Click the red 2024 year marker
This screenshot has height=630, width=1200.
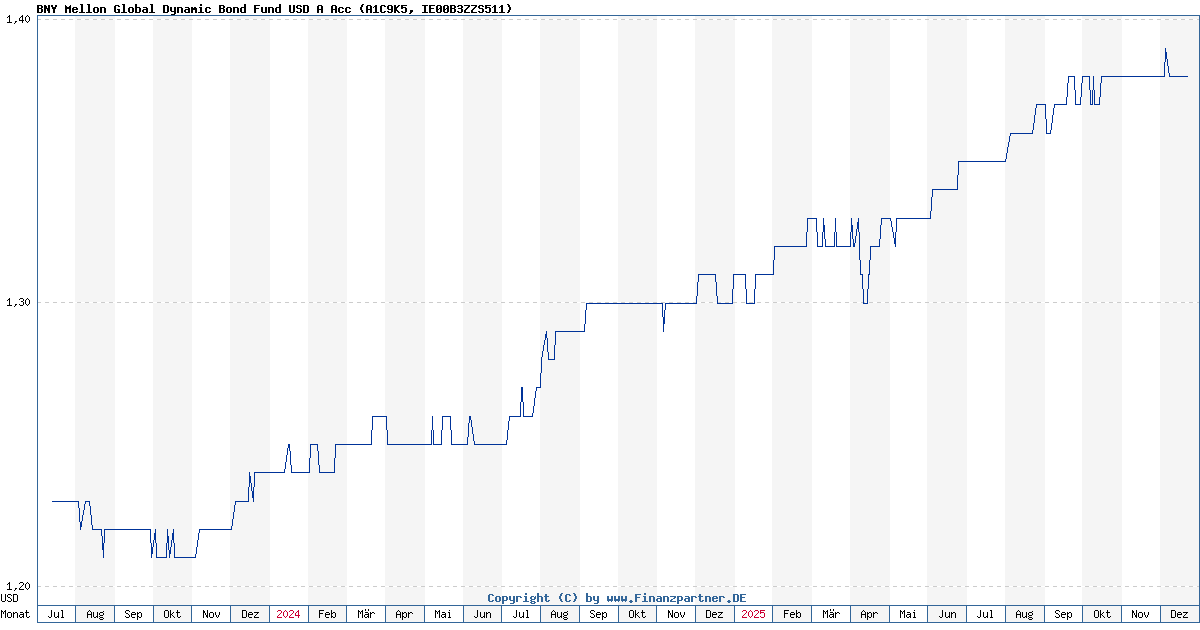287,613
